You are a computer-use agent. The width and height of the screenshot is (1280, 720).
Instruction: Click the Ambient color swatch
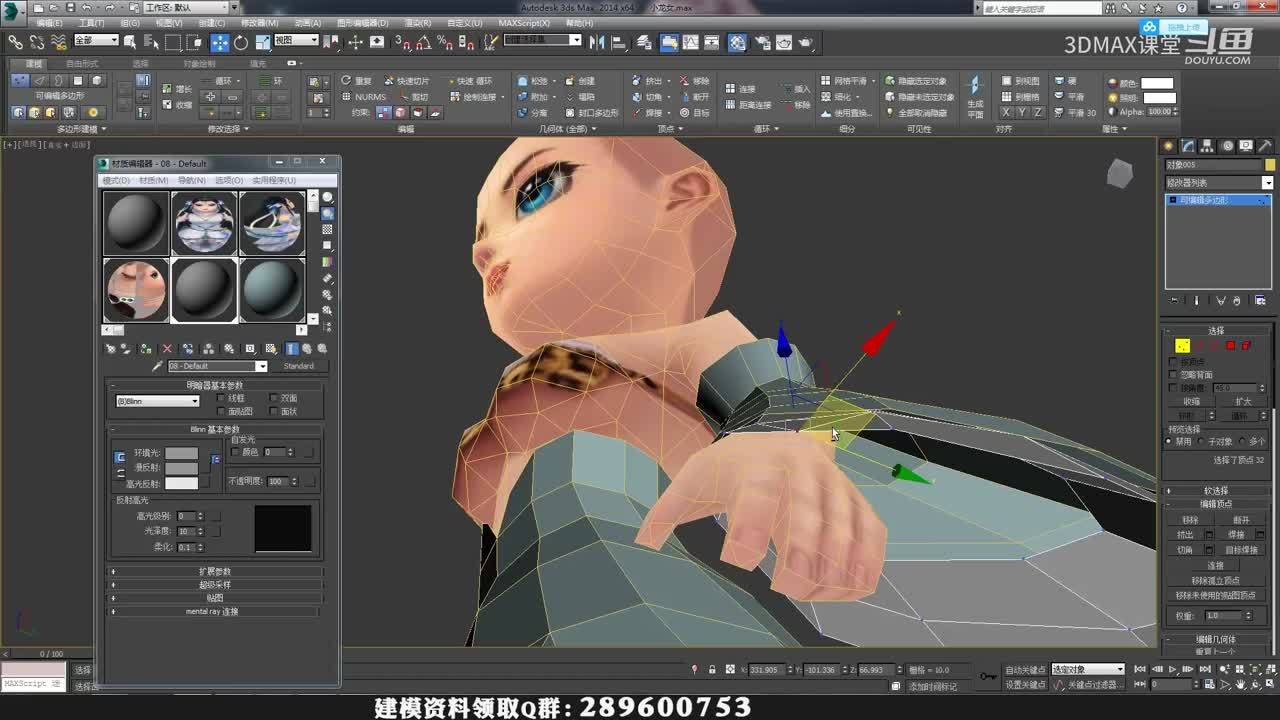[181, 453]
